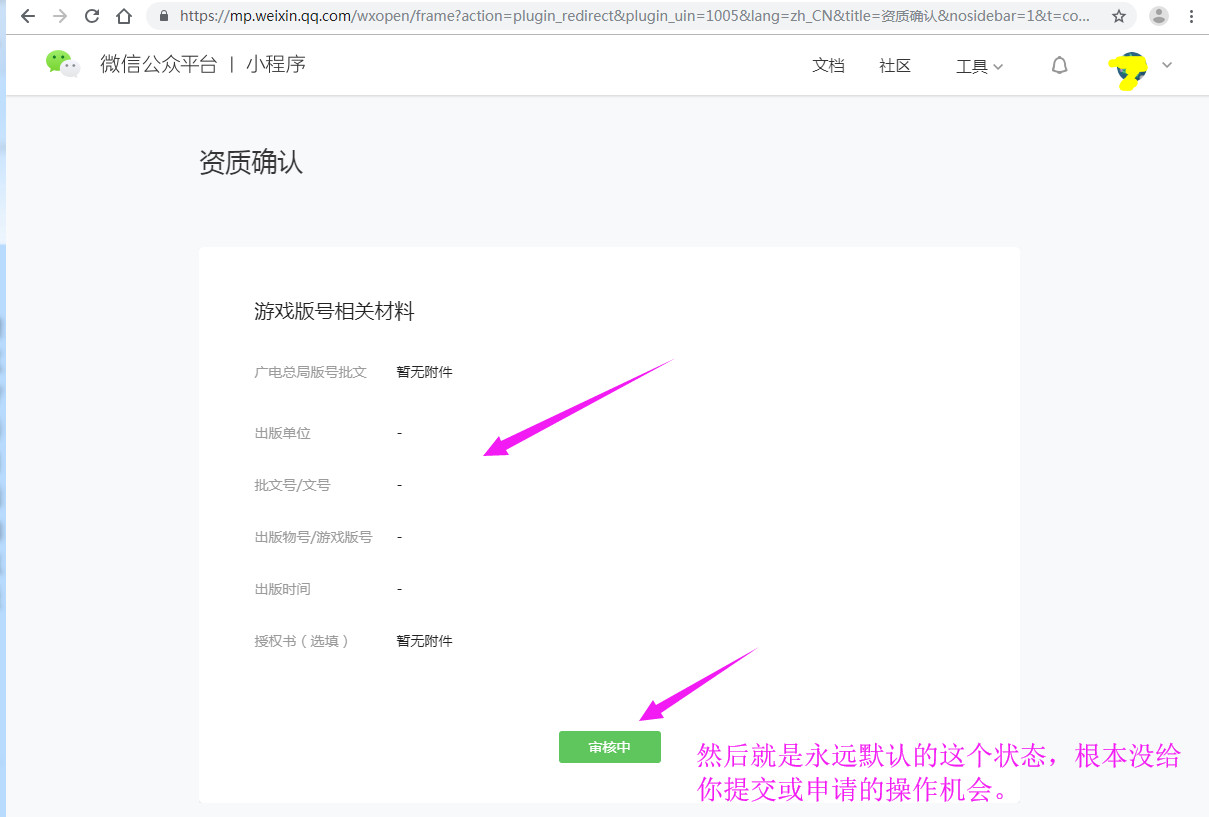
Task: Open the Chrome three-dot menu
Action: coord(1191,16)
